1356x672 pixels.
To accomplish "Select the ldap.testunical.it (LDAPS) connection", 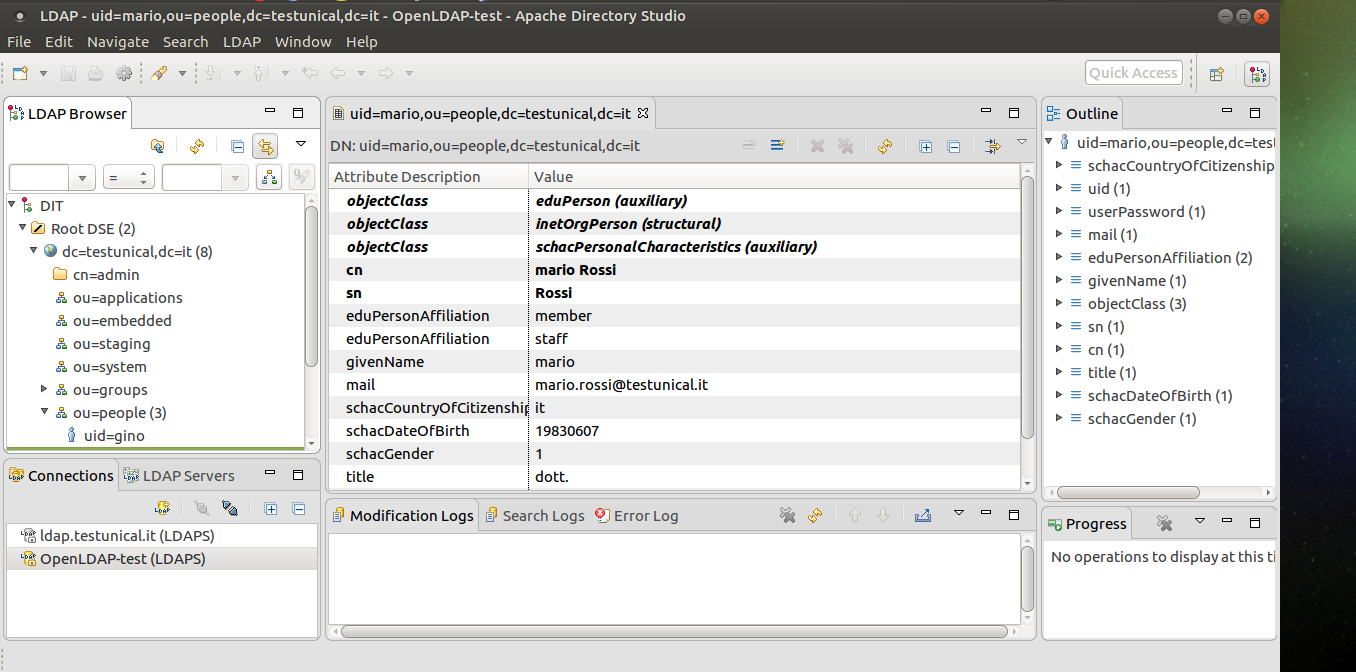I will pos(162,536).
